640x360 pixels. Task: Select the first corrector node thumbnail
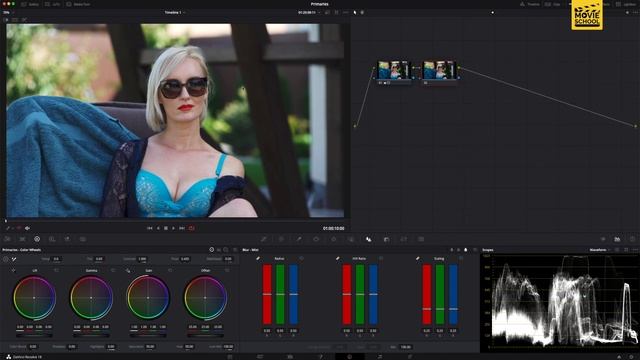(393, 70)
